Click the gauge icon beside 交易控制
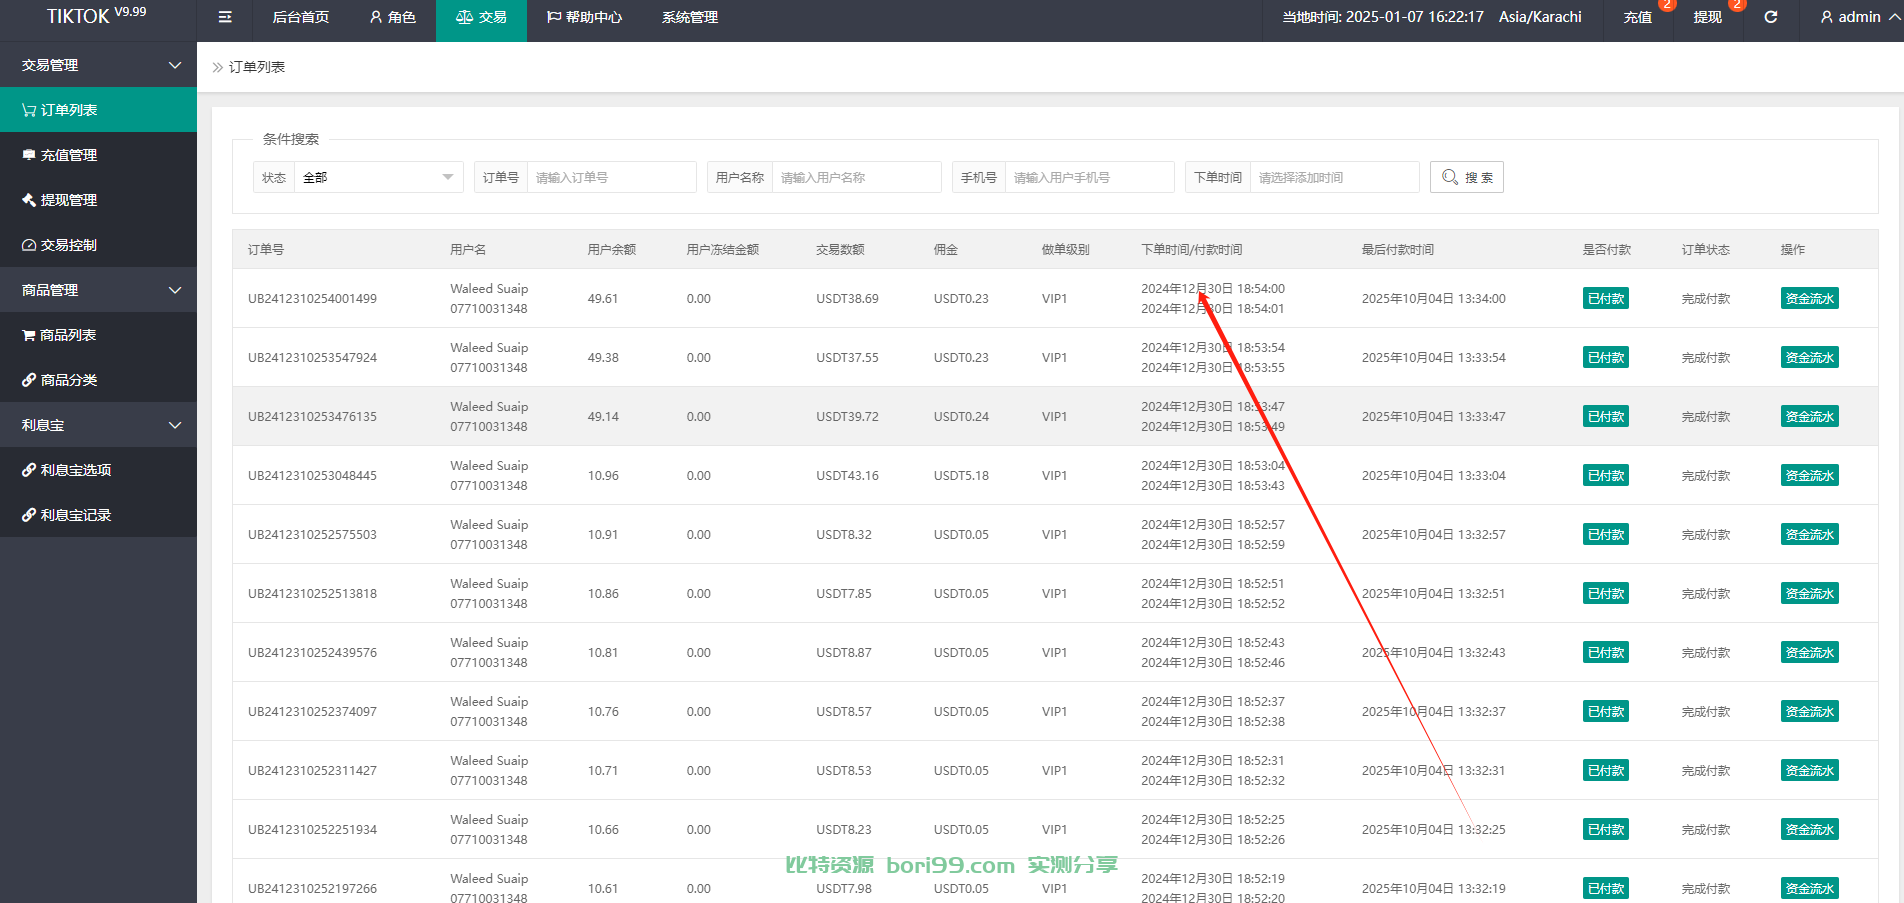1904x903 pixels. pyautogui.click(x=29, y=245)
